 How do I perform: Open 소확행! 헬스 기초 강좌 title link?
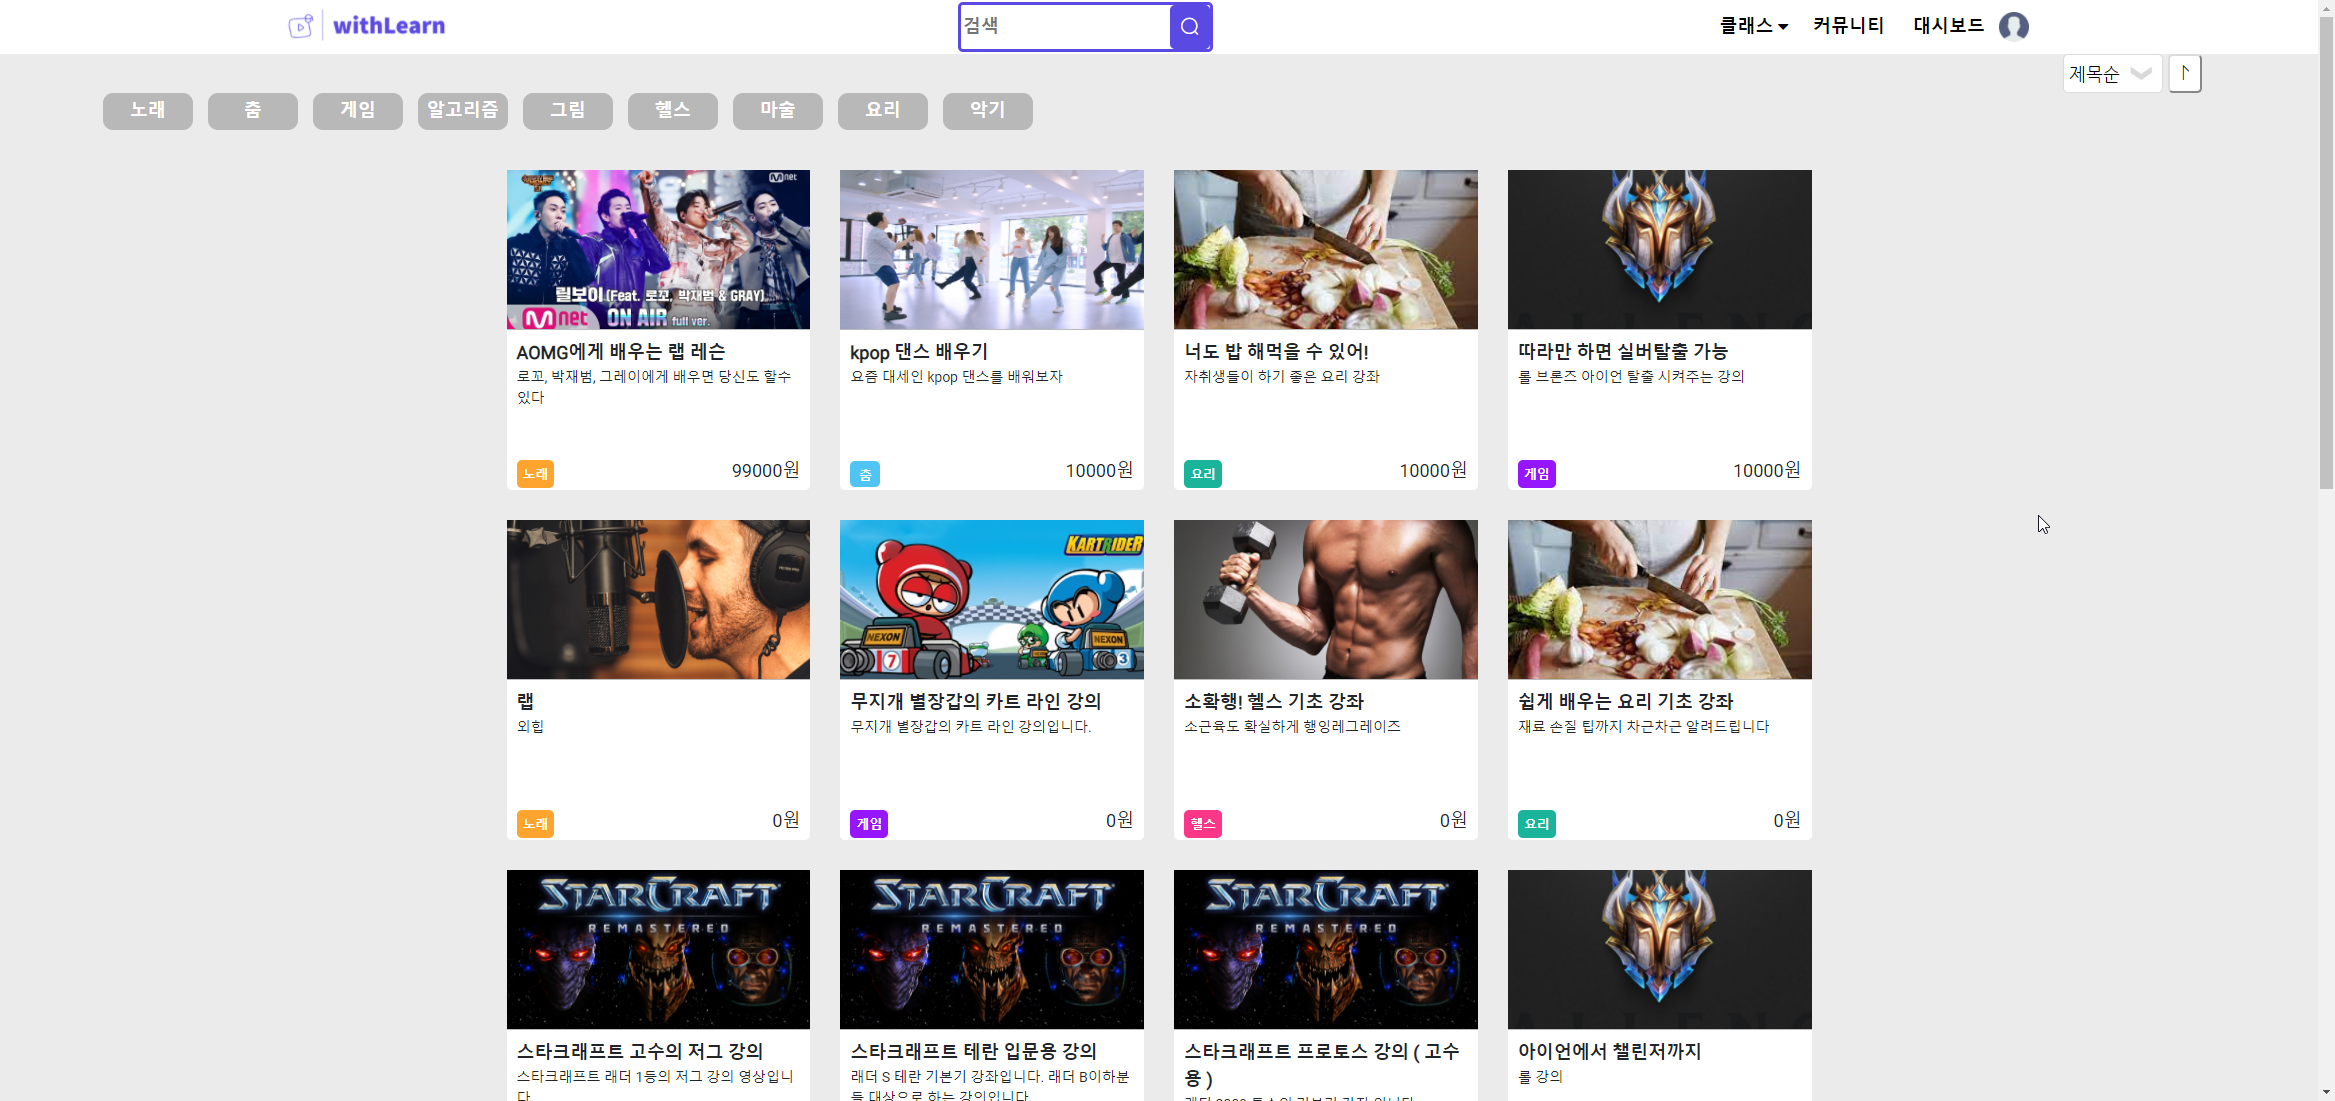click(x=1273, y=701)
